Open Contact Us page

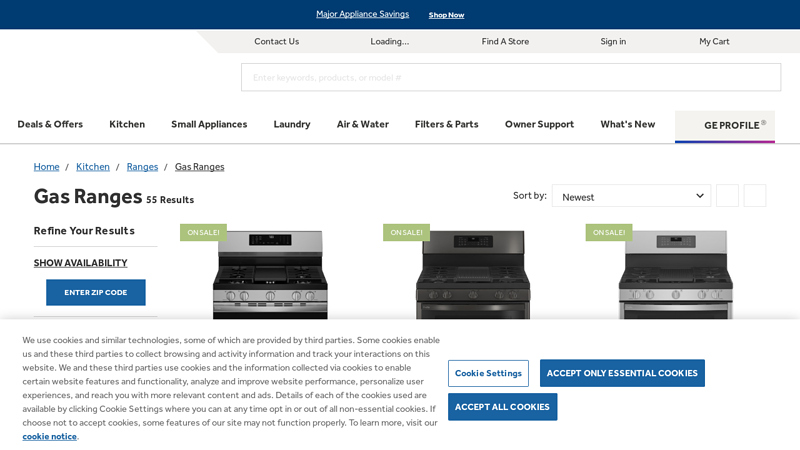tap(277, 41)
